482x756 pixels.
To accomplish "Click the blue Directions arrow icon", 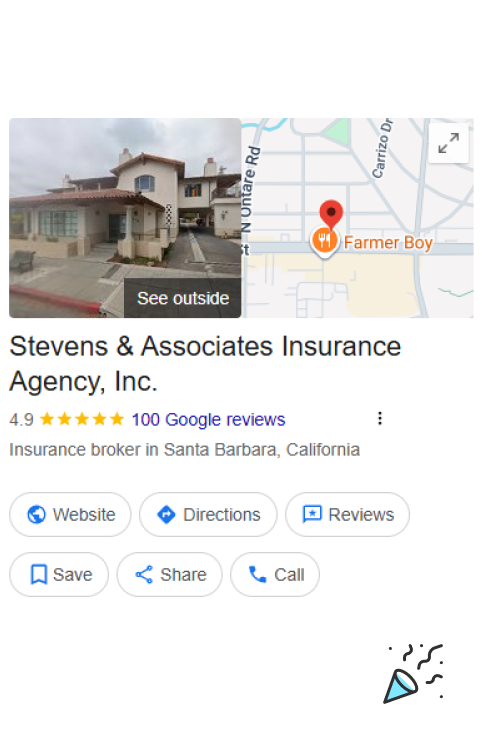I will [166, 514].
